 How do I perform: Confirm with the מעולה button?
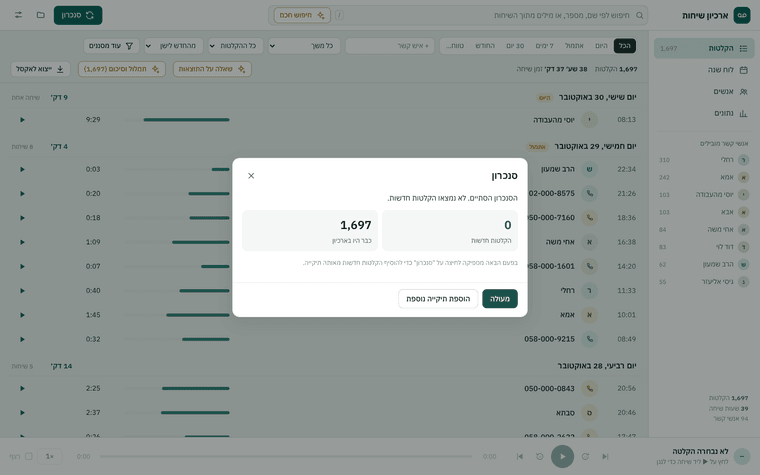pyautogui.click(x=500, y=299)
